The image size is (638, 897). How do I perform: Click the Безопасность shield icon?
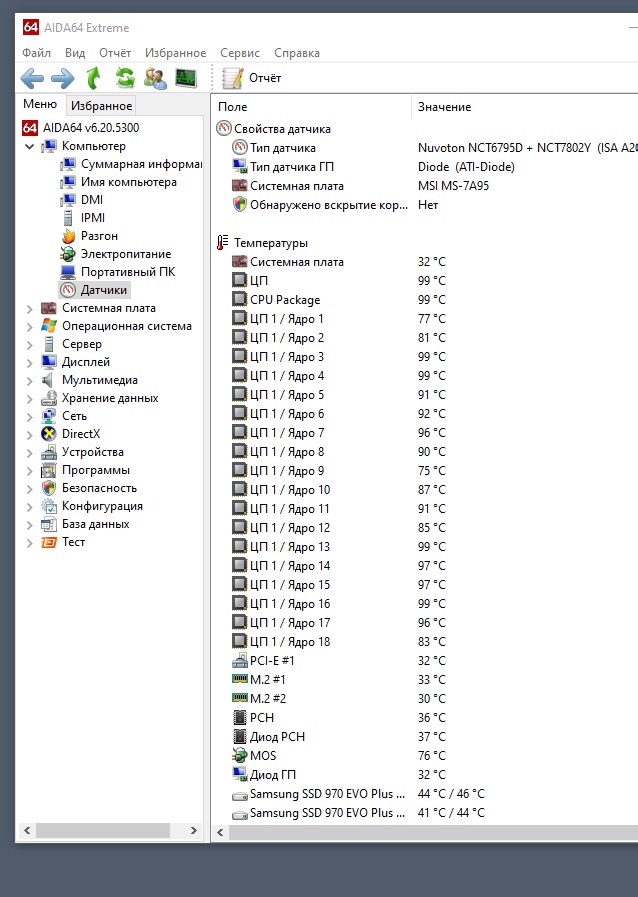(x=49, y=488)
